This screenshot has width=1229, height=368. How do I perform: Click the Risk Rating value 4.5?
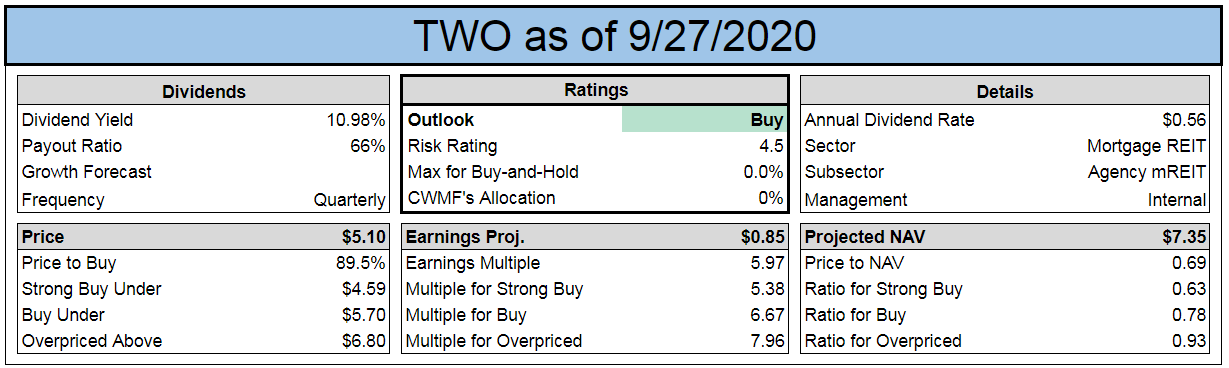[x=770, y=146]
